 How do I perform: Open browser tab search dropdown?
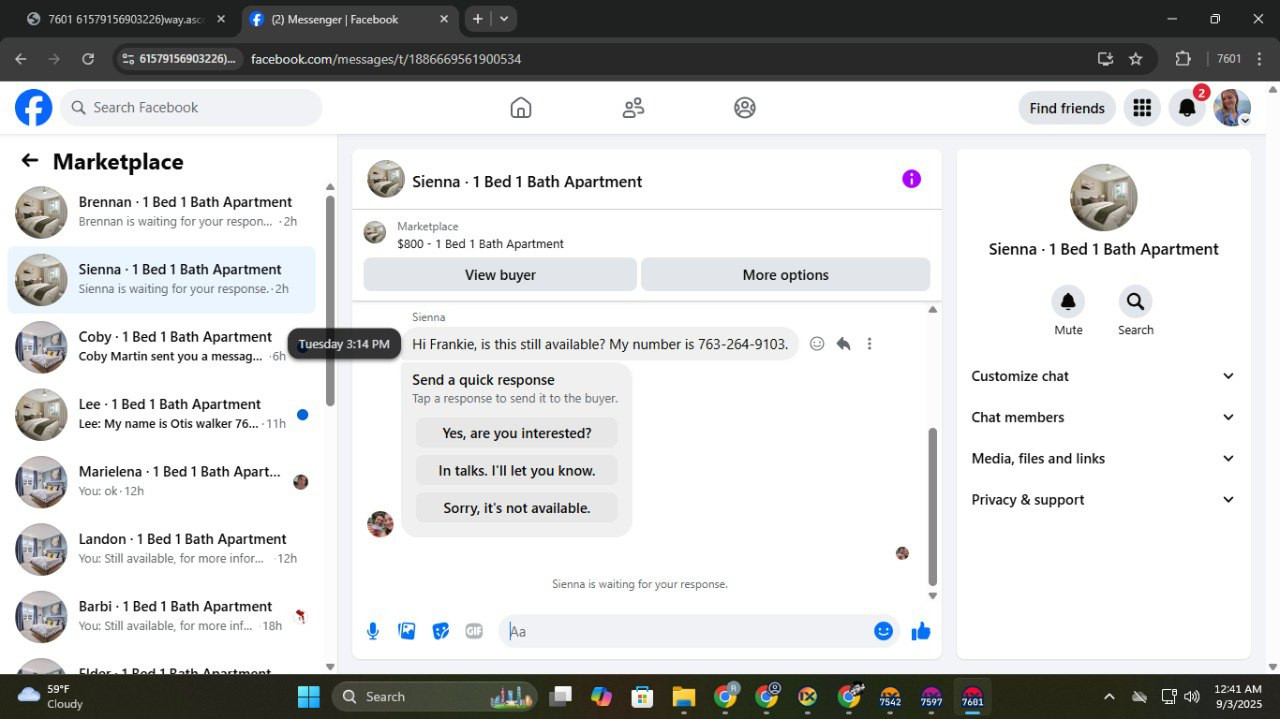pos(504,19)
